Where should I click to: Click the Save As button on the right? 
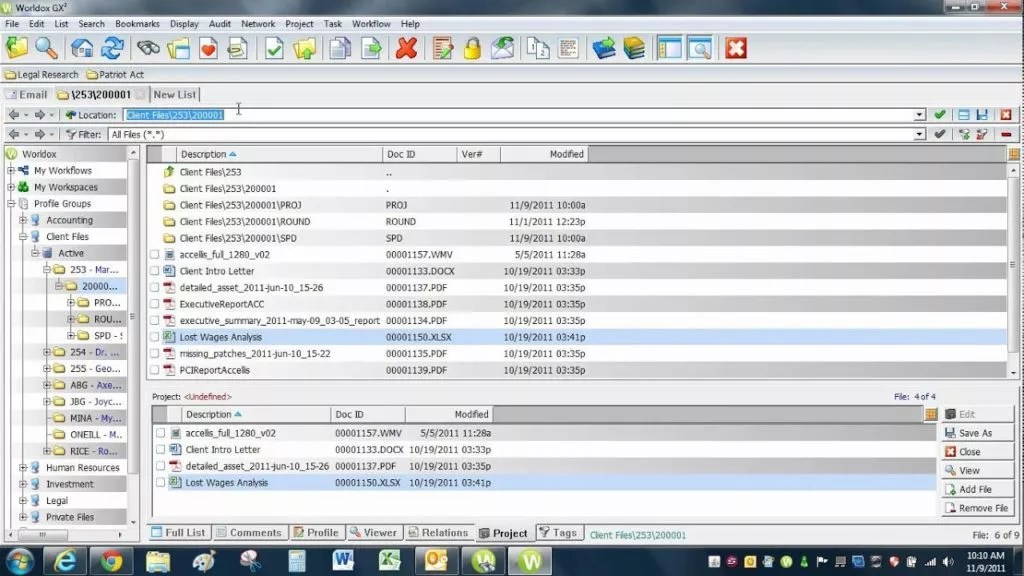click(x=977, y=433)
